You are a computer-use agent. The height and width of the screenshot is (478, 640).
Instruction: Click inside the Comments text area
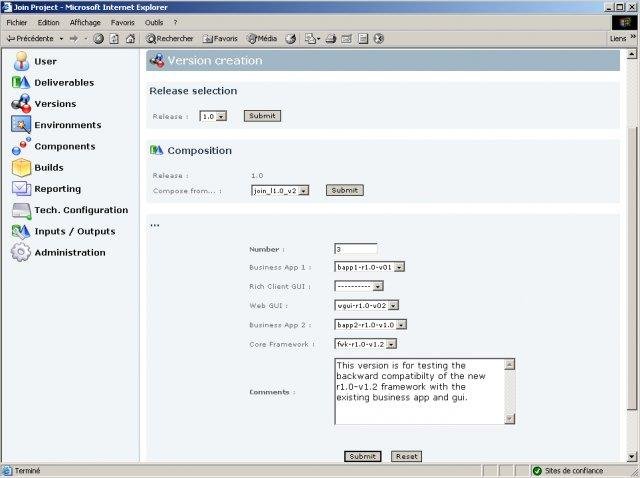(x=420, y=391)
